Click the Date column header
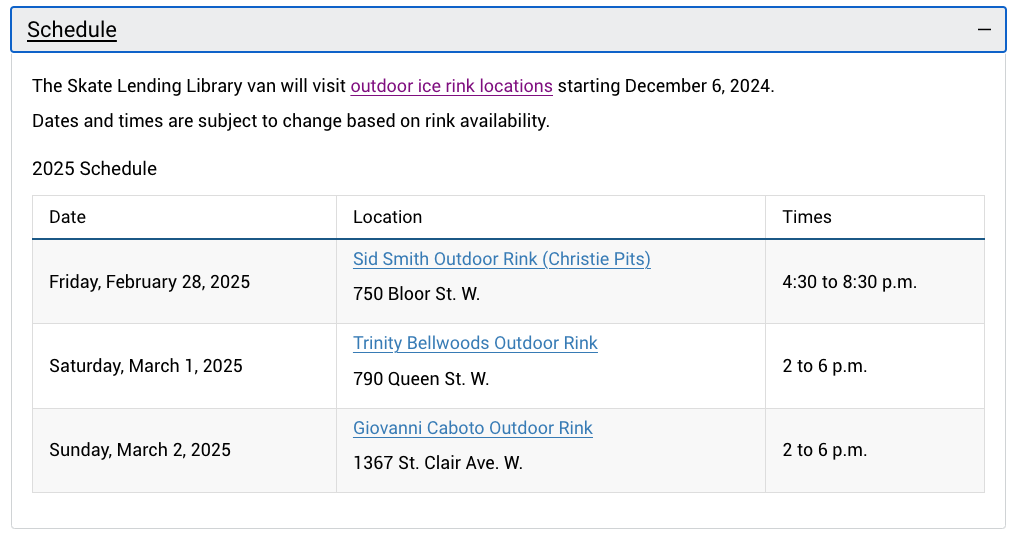Screen dimensions: 1012x538 (185, 217)
